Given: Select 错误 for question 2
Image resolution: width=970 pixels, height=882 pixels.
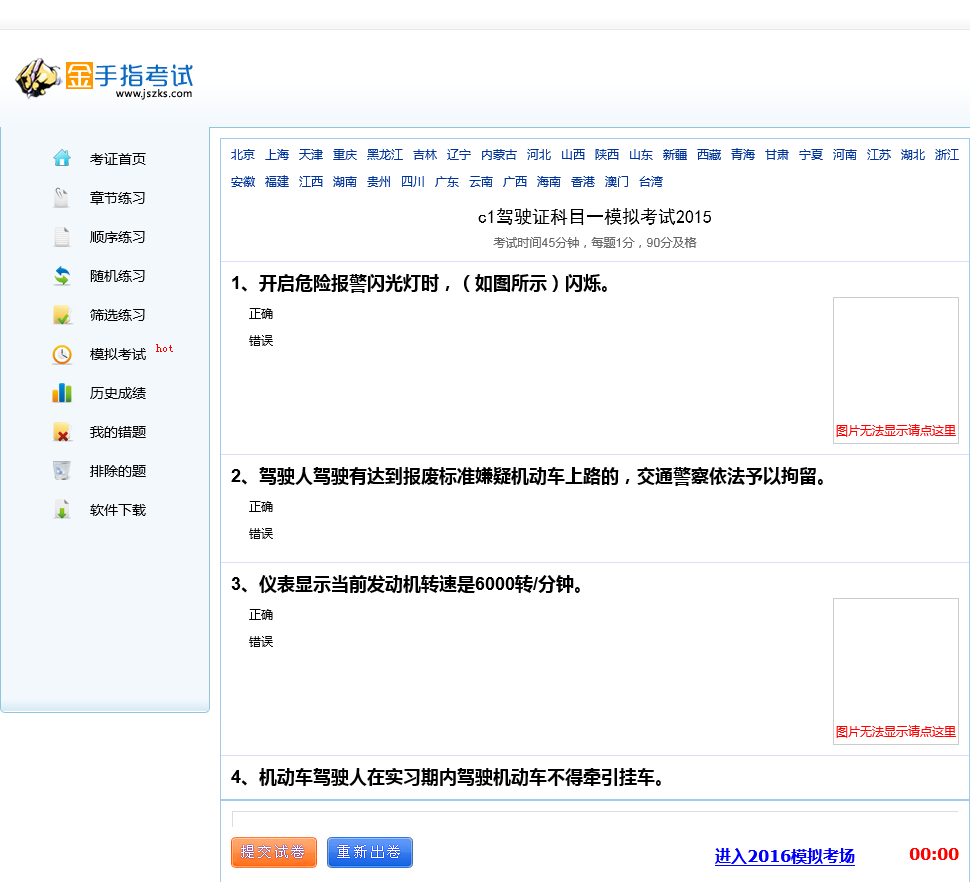Looking at the screenshot, I should click(x=260, y=533).
